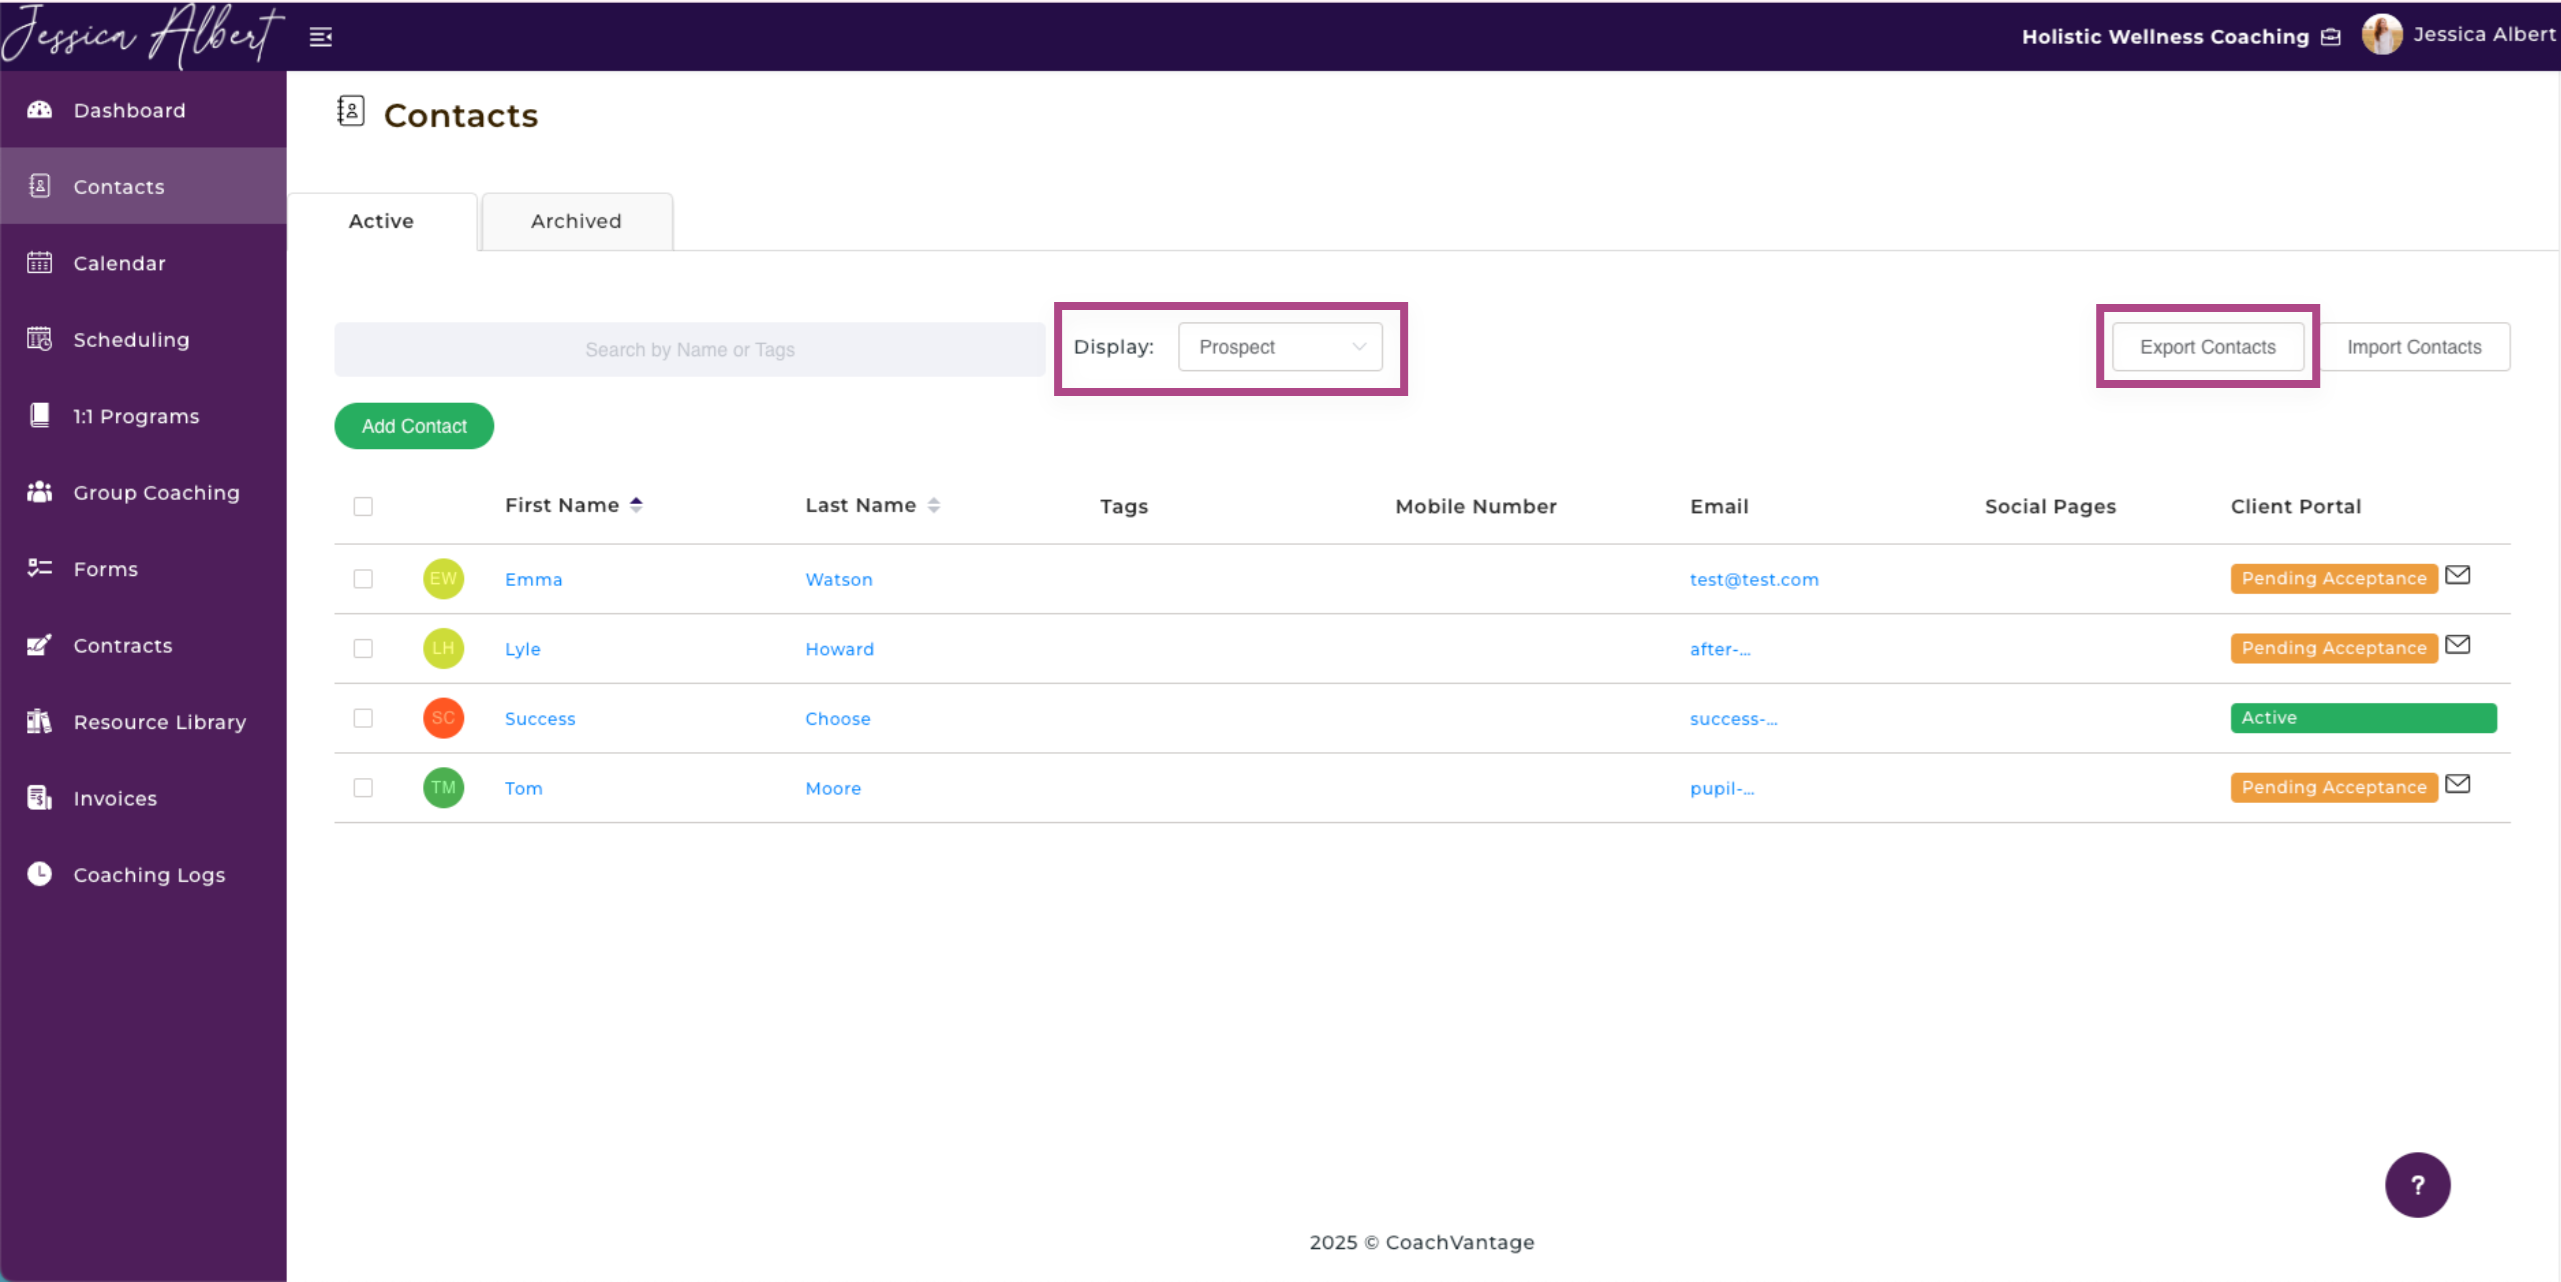
Task: Open the test@test.com email link
Action: click(x=1754, y=579)
